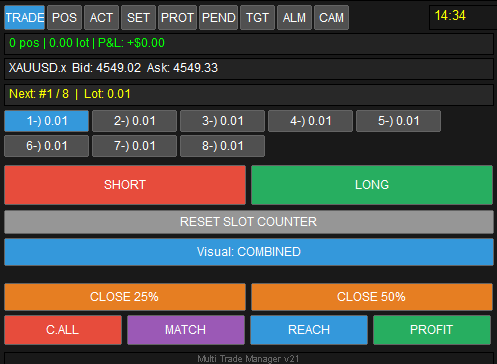Click CLOSE 50% button
The image size is (497, 364).
[x=372, y=297]
